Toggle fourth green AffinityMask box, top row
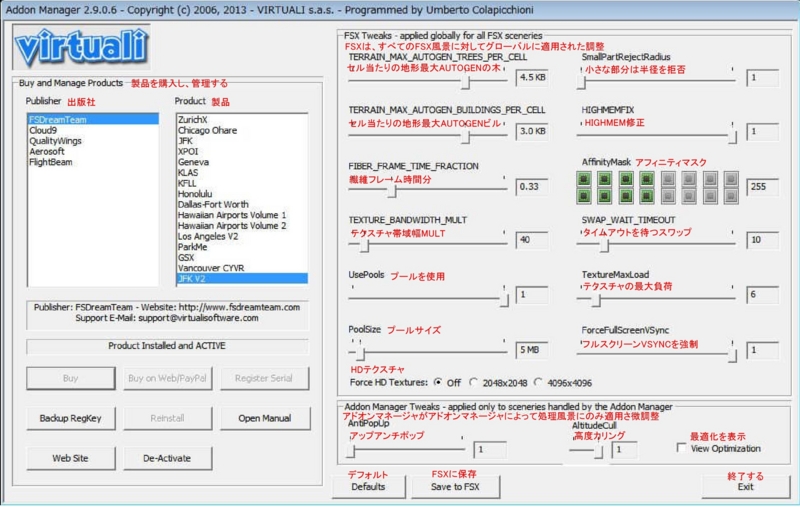 pos(647,179)
